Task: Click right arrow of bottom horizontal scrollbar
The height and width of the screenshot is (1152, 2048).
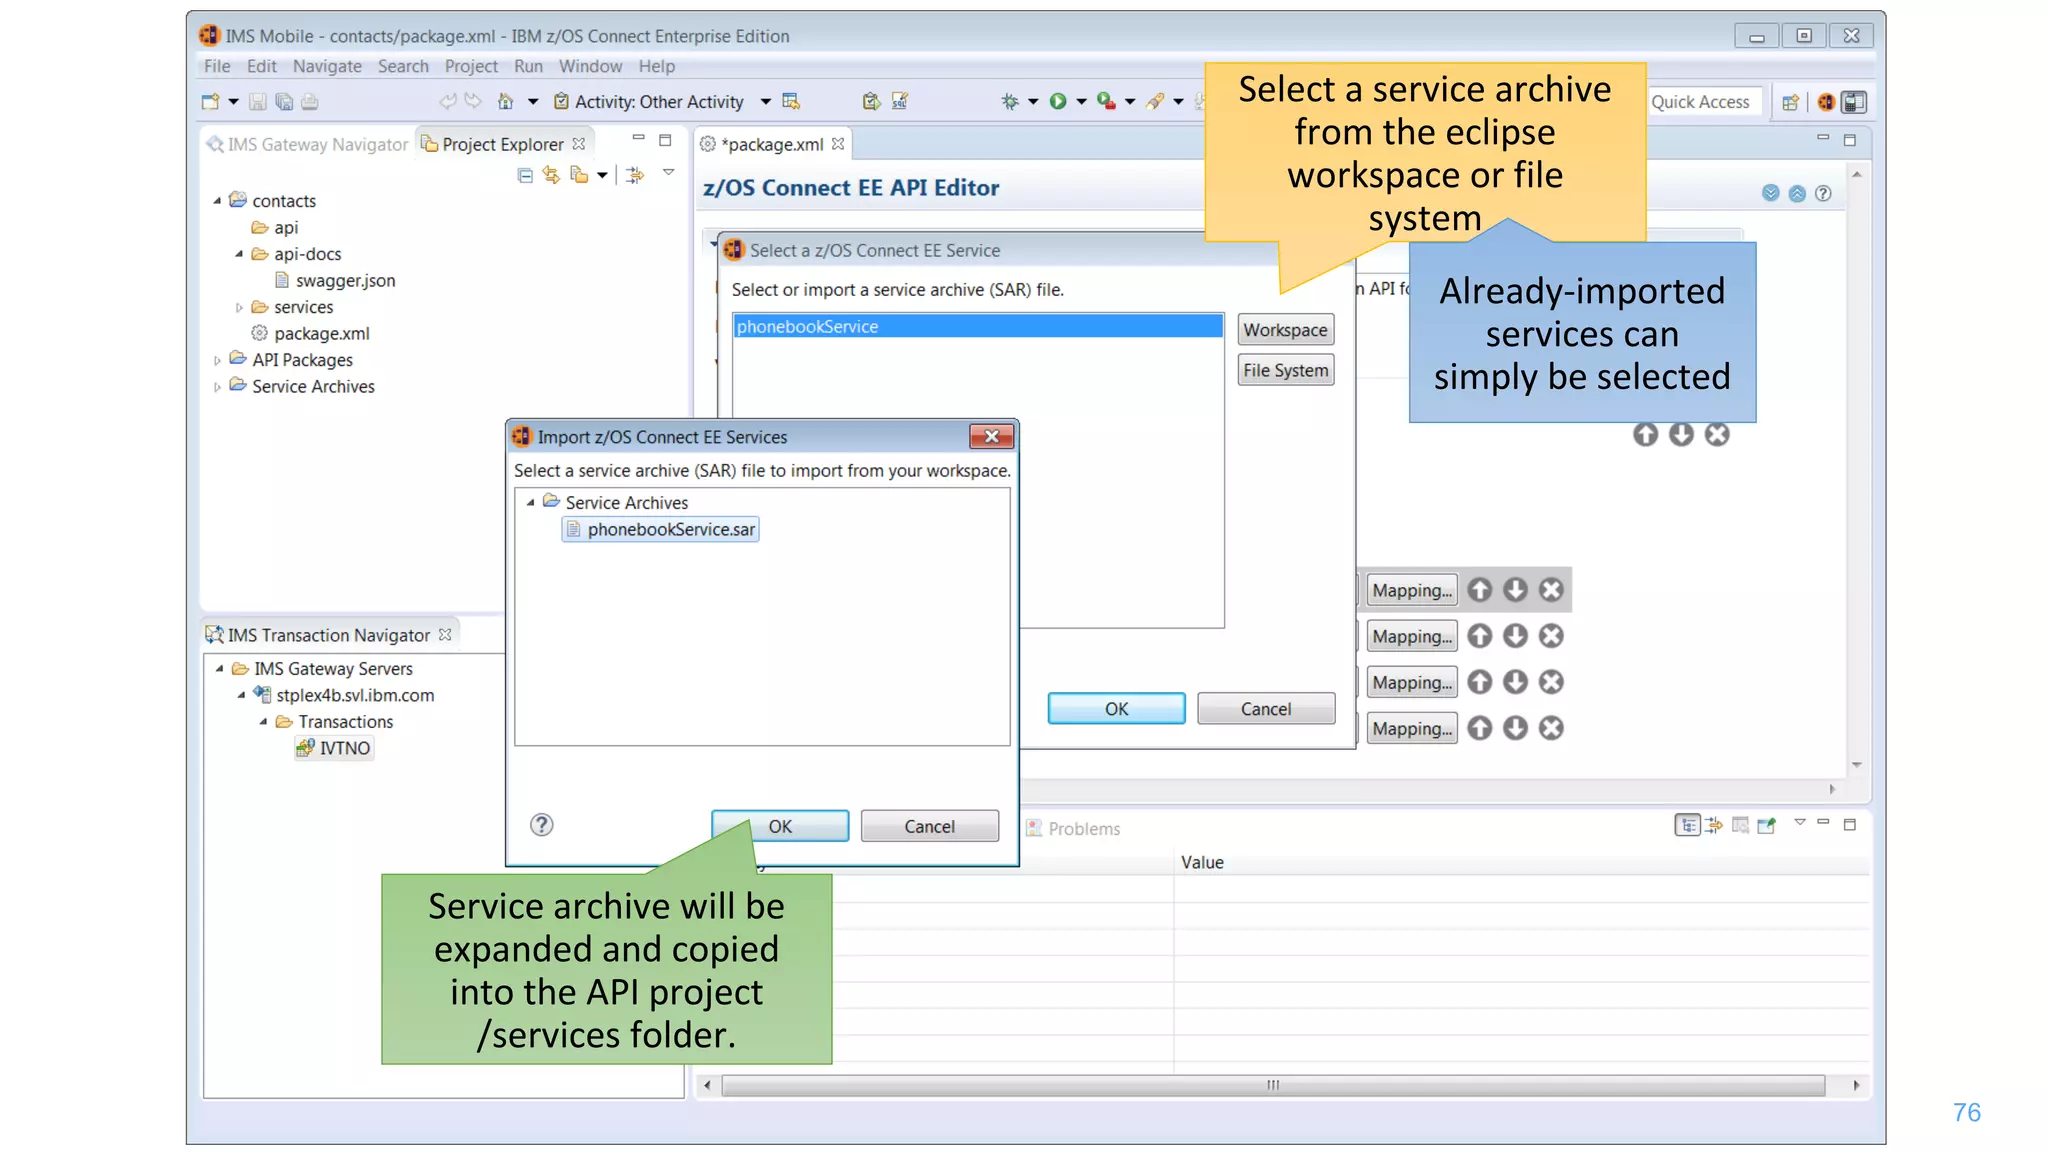Action: click(1857, 1085)
